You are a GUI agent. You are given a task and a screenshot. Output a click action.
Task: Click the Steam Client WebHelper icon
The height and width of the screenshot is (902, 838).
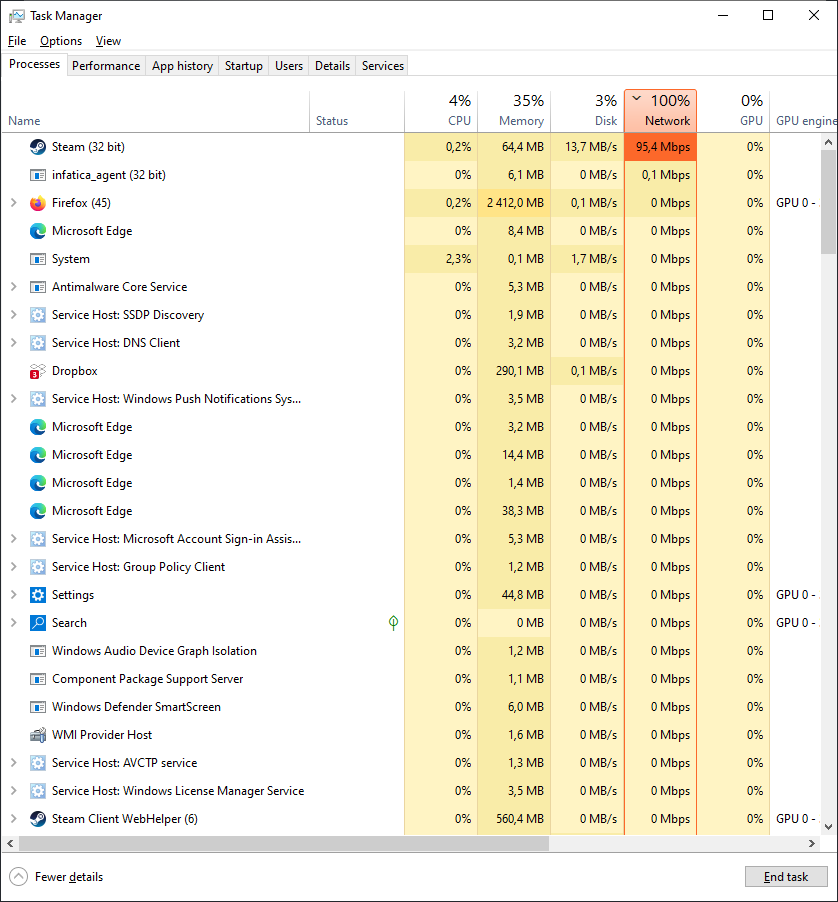click(x=38, y=819)
